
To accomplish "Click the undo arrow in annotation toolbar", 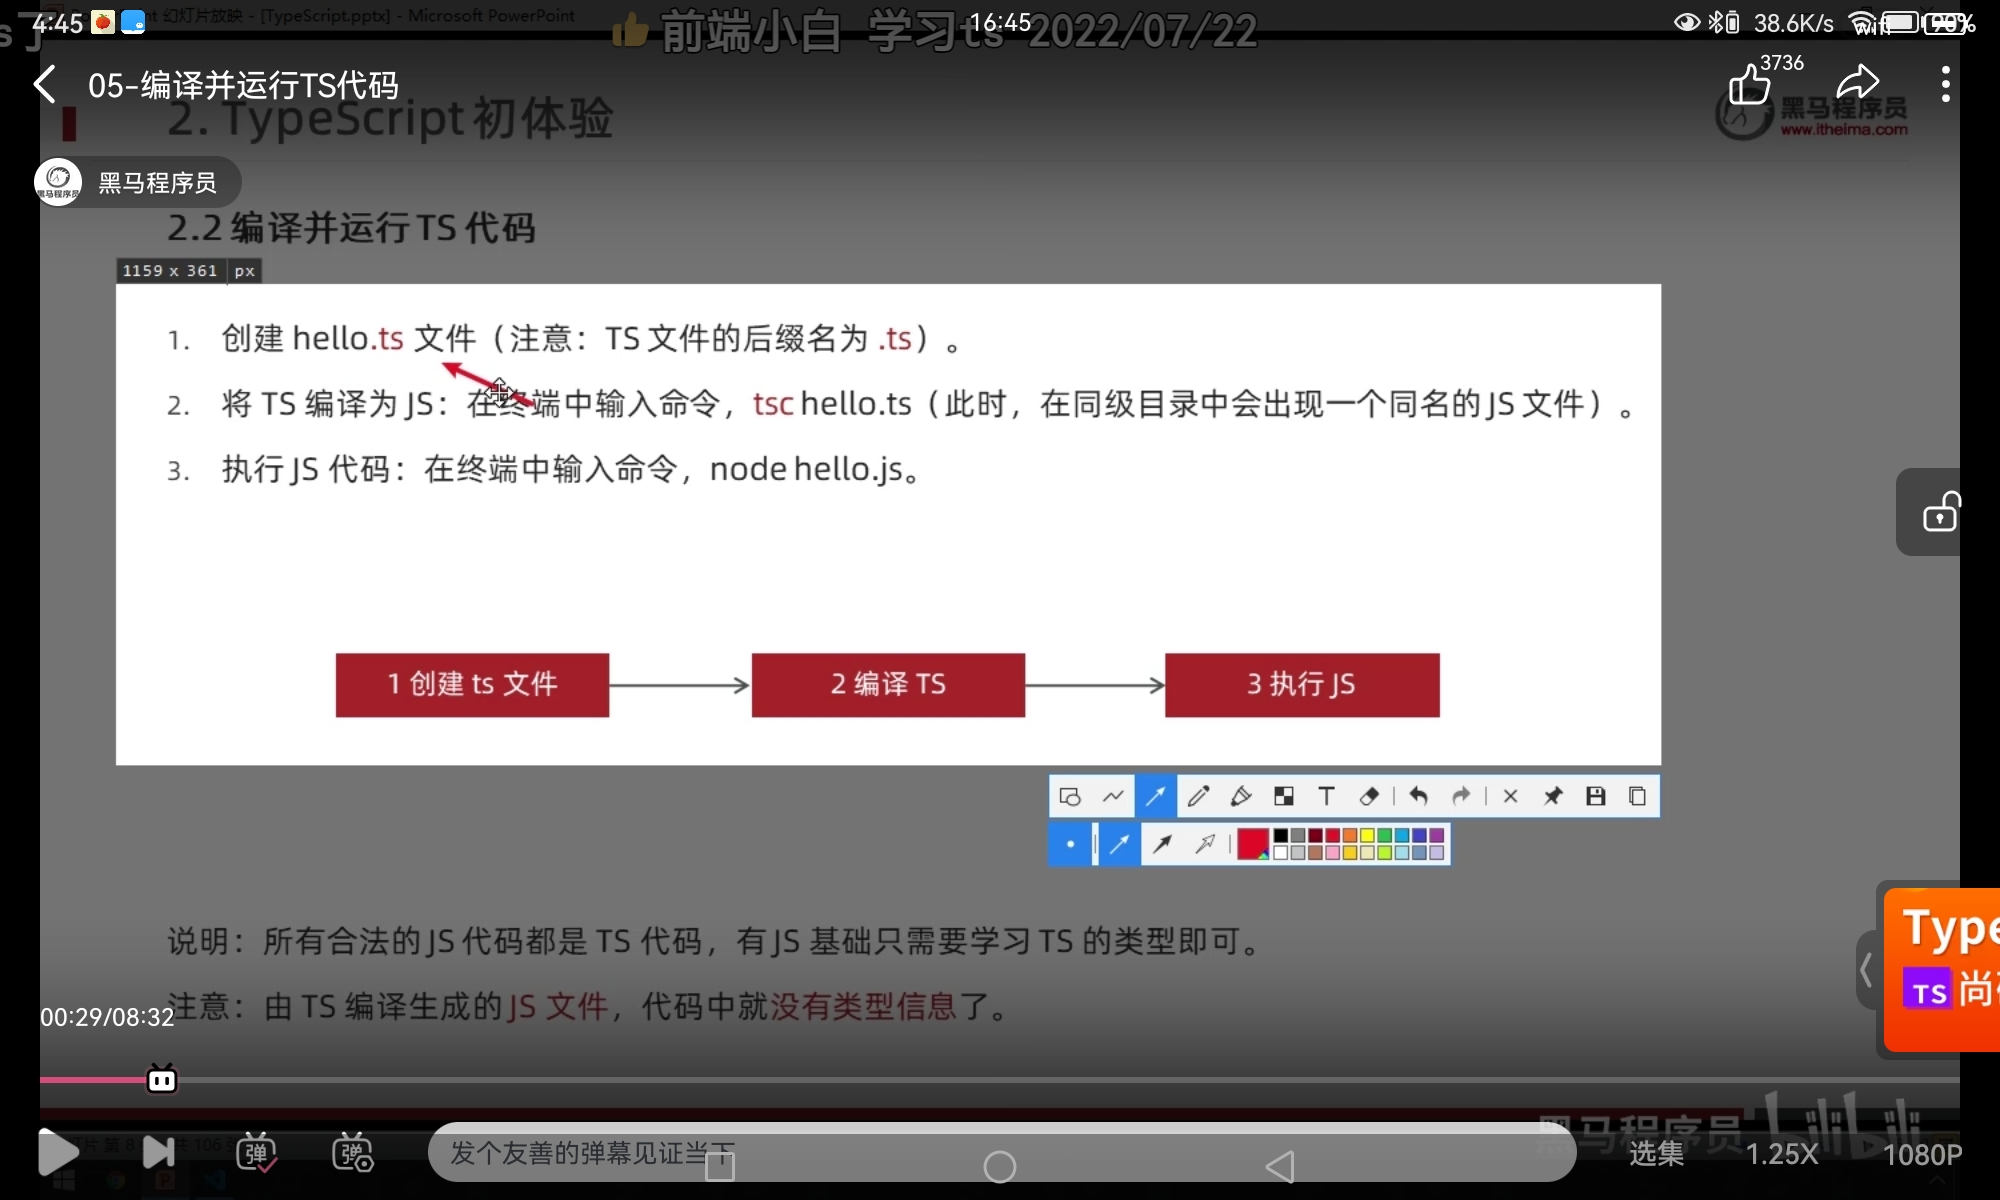I will pos(1418,796).
